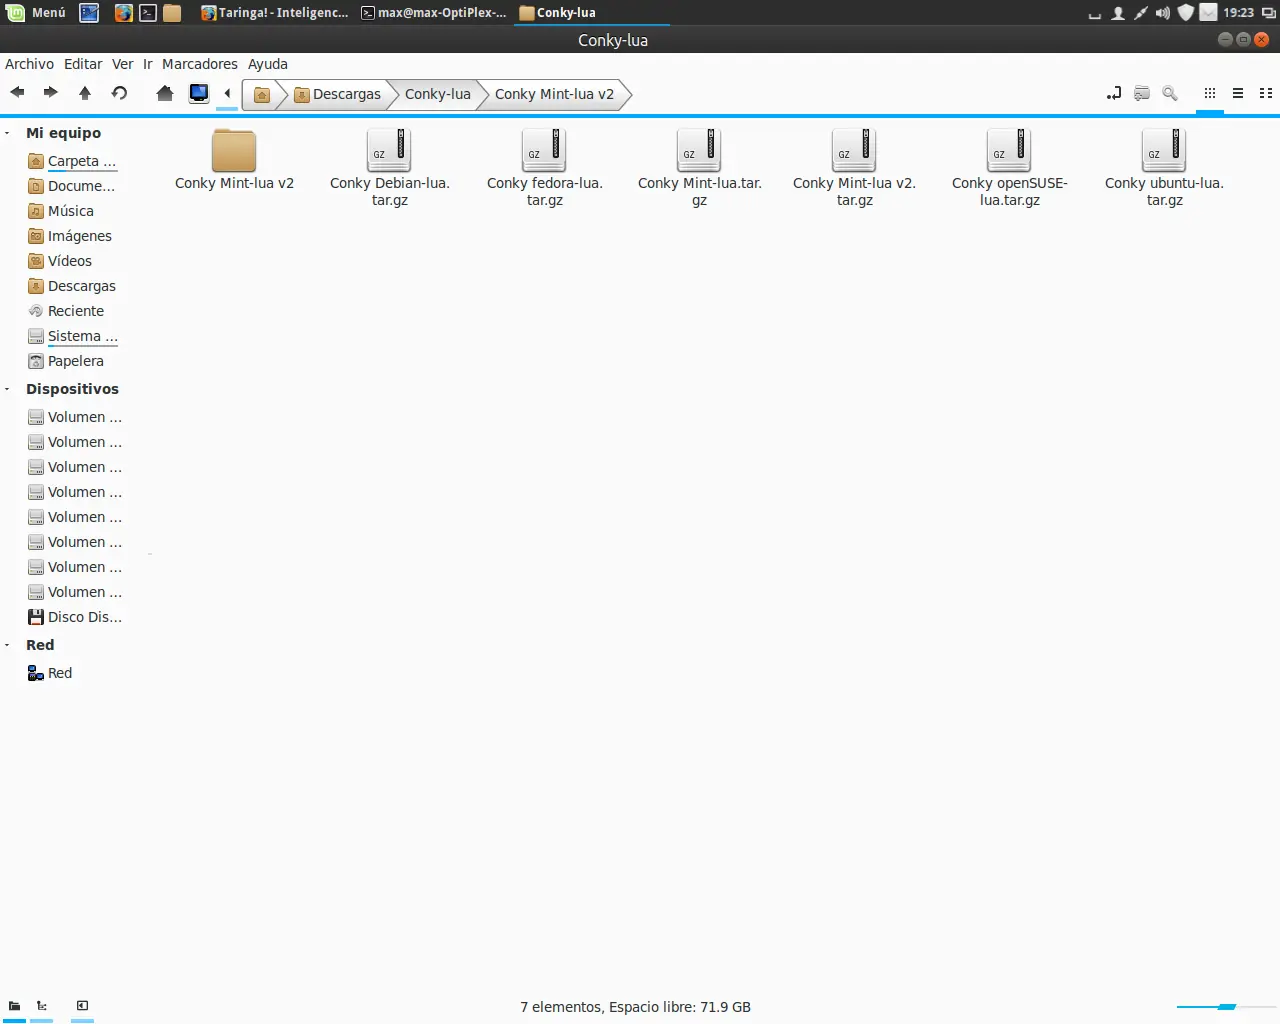Image resolution: width=1280 pixels, height=1024 pixels.
Task: Activate the location entry toggle icon
Action: point(1113,93)
